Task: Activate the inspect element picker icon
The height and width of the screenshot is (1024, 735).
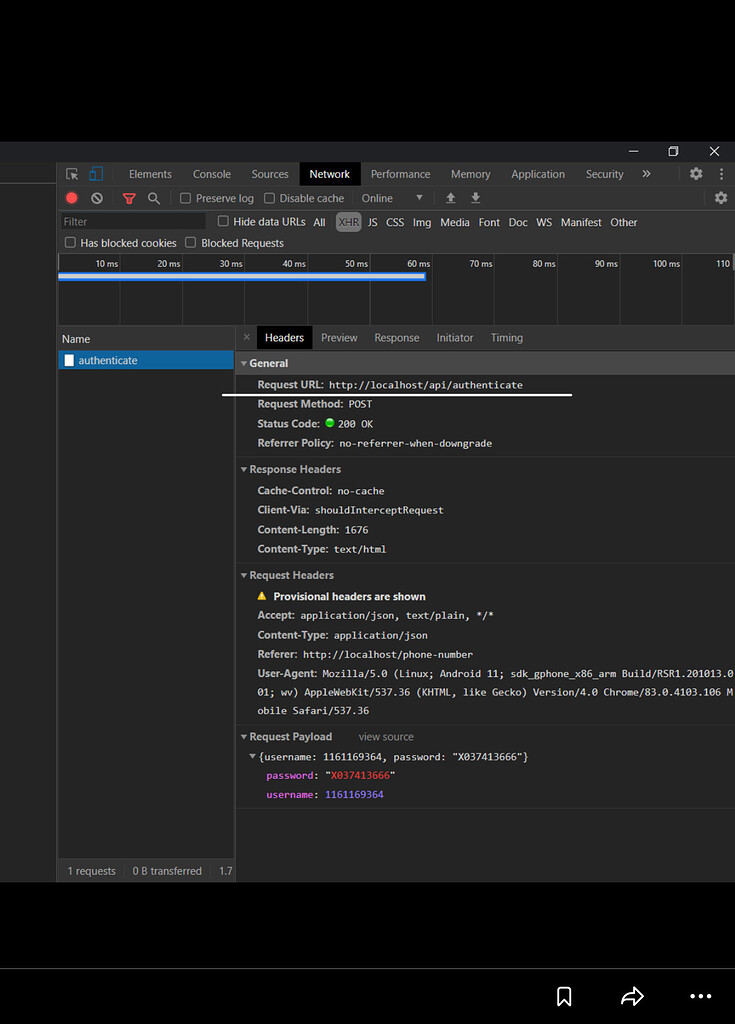Action: point(72,174)
